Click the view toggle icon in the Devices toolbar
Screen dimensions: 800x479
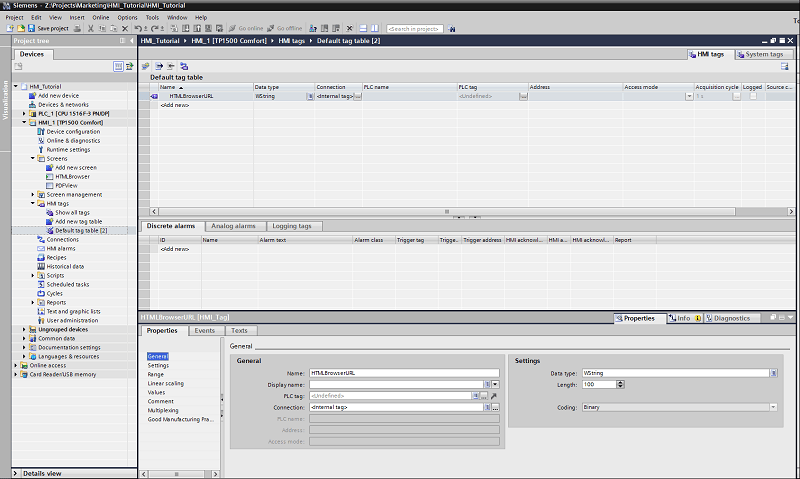[x=118, y=66]
